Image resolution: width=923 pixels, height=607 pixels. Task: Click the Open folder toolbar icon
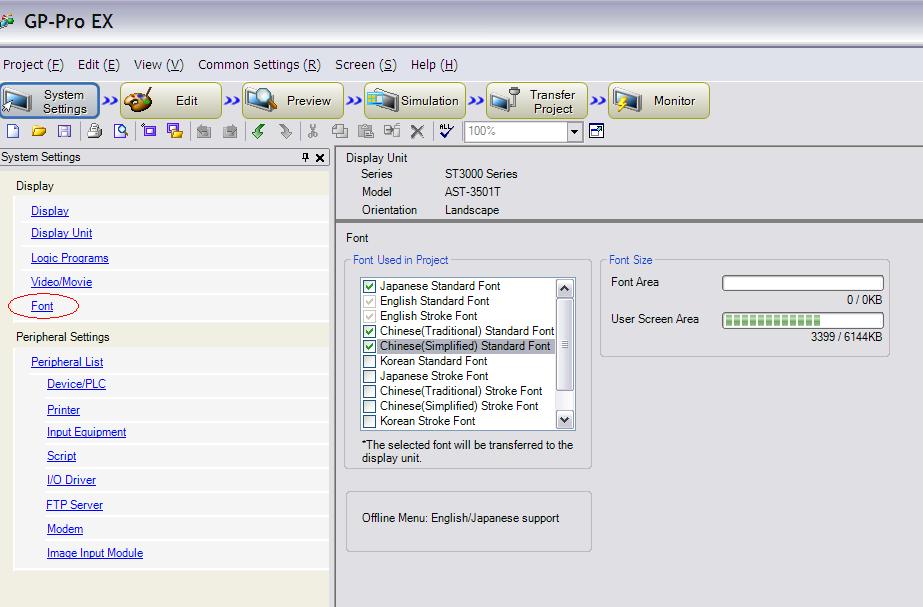pos(39,131)
